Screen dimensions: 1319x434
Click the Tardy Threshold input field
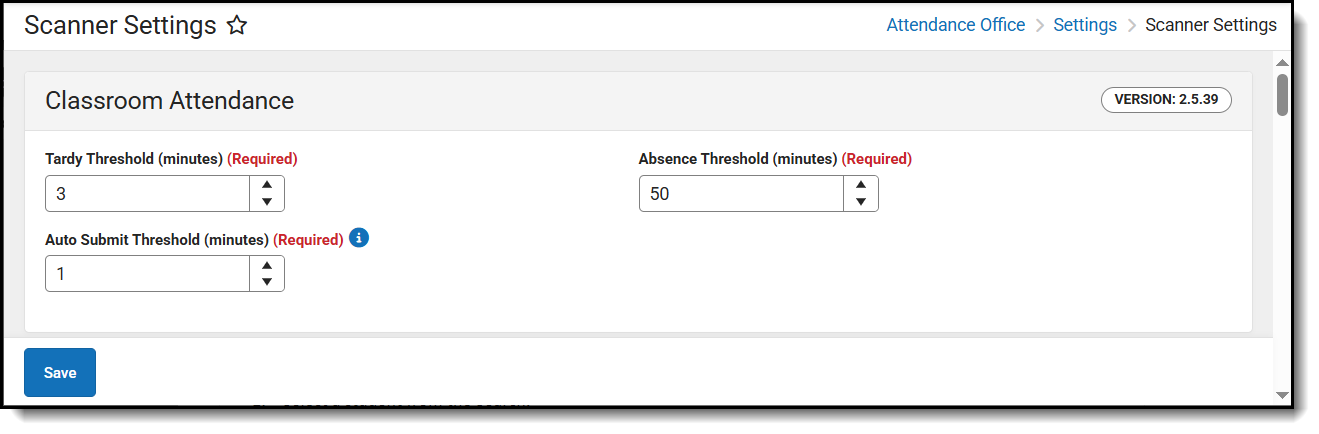(147, 194)
